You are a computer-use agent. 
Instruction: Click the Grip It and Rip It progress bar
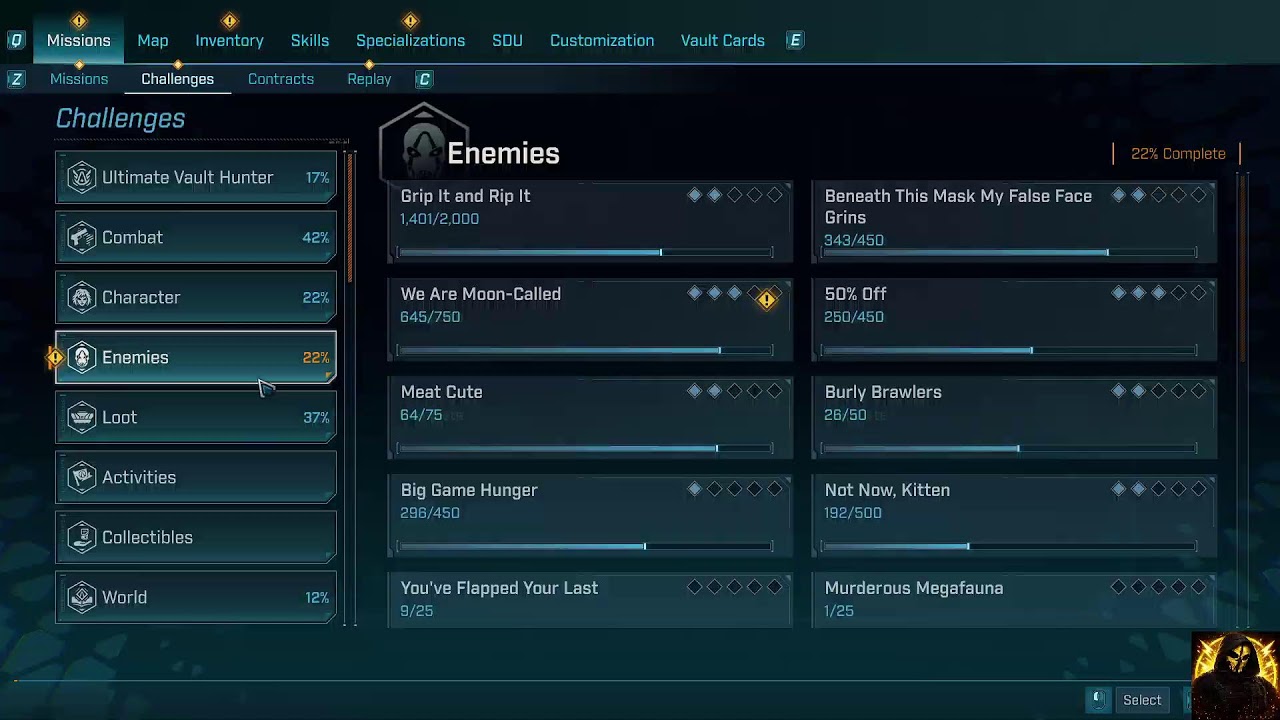(585, 252)
